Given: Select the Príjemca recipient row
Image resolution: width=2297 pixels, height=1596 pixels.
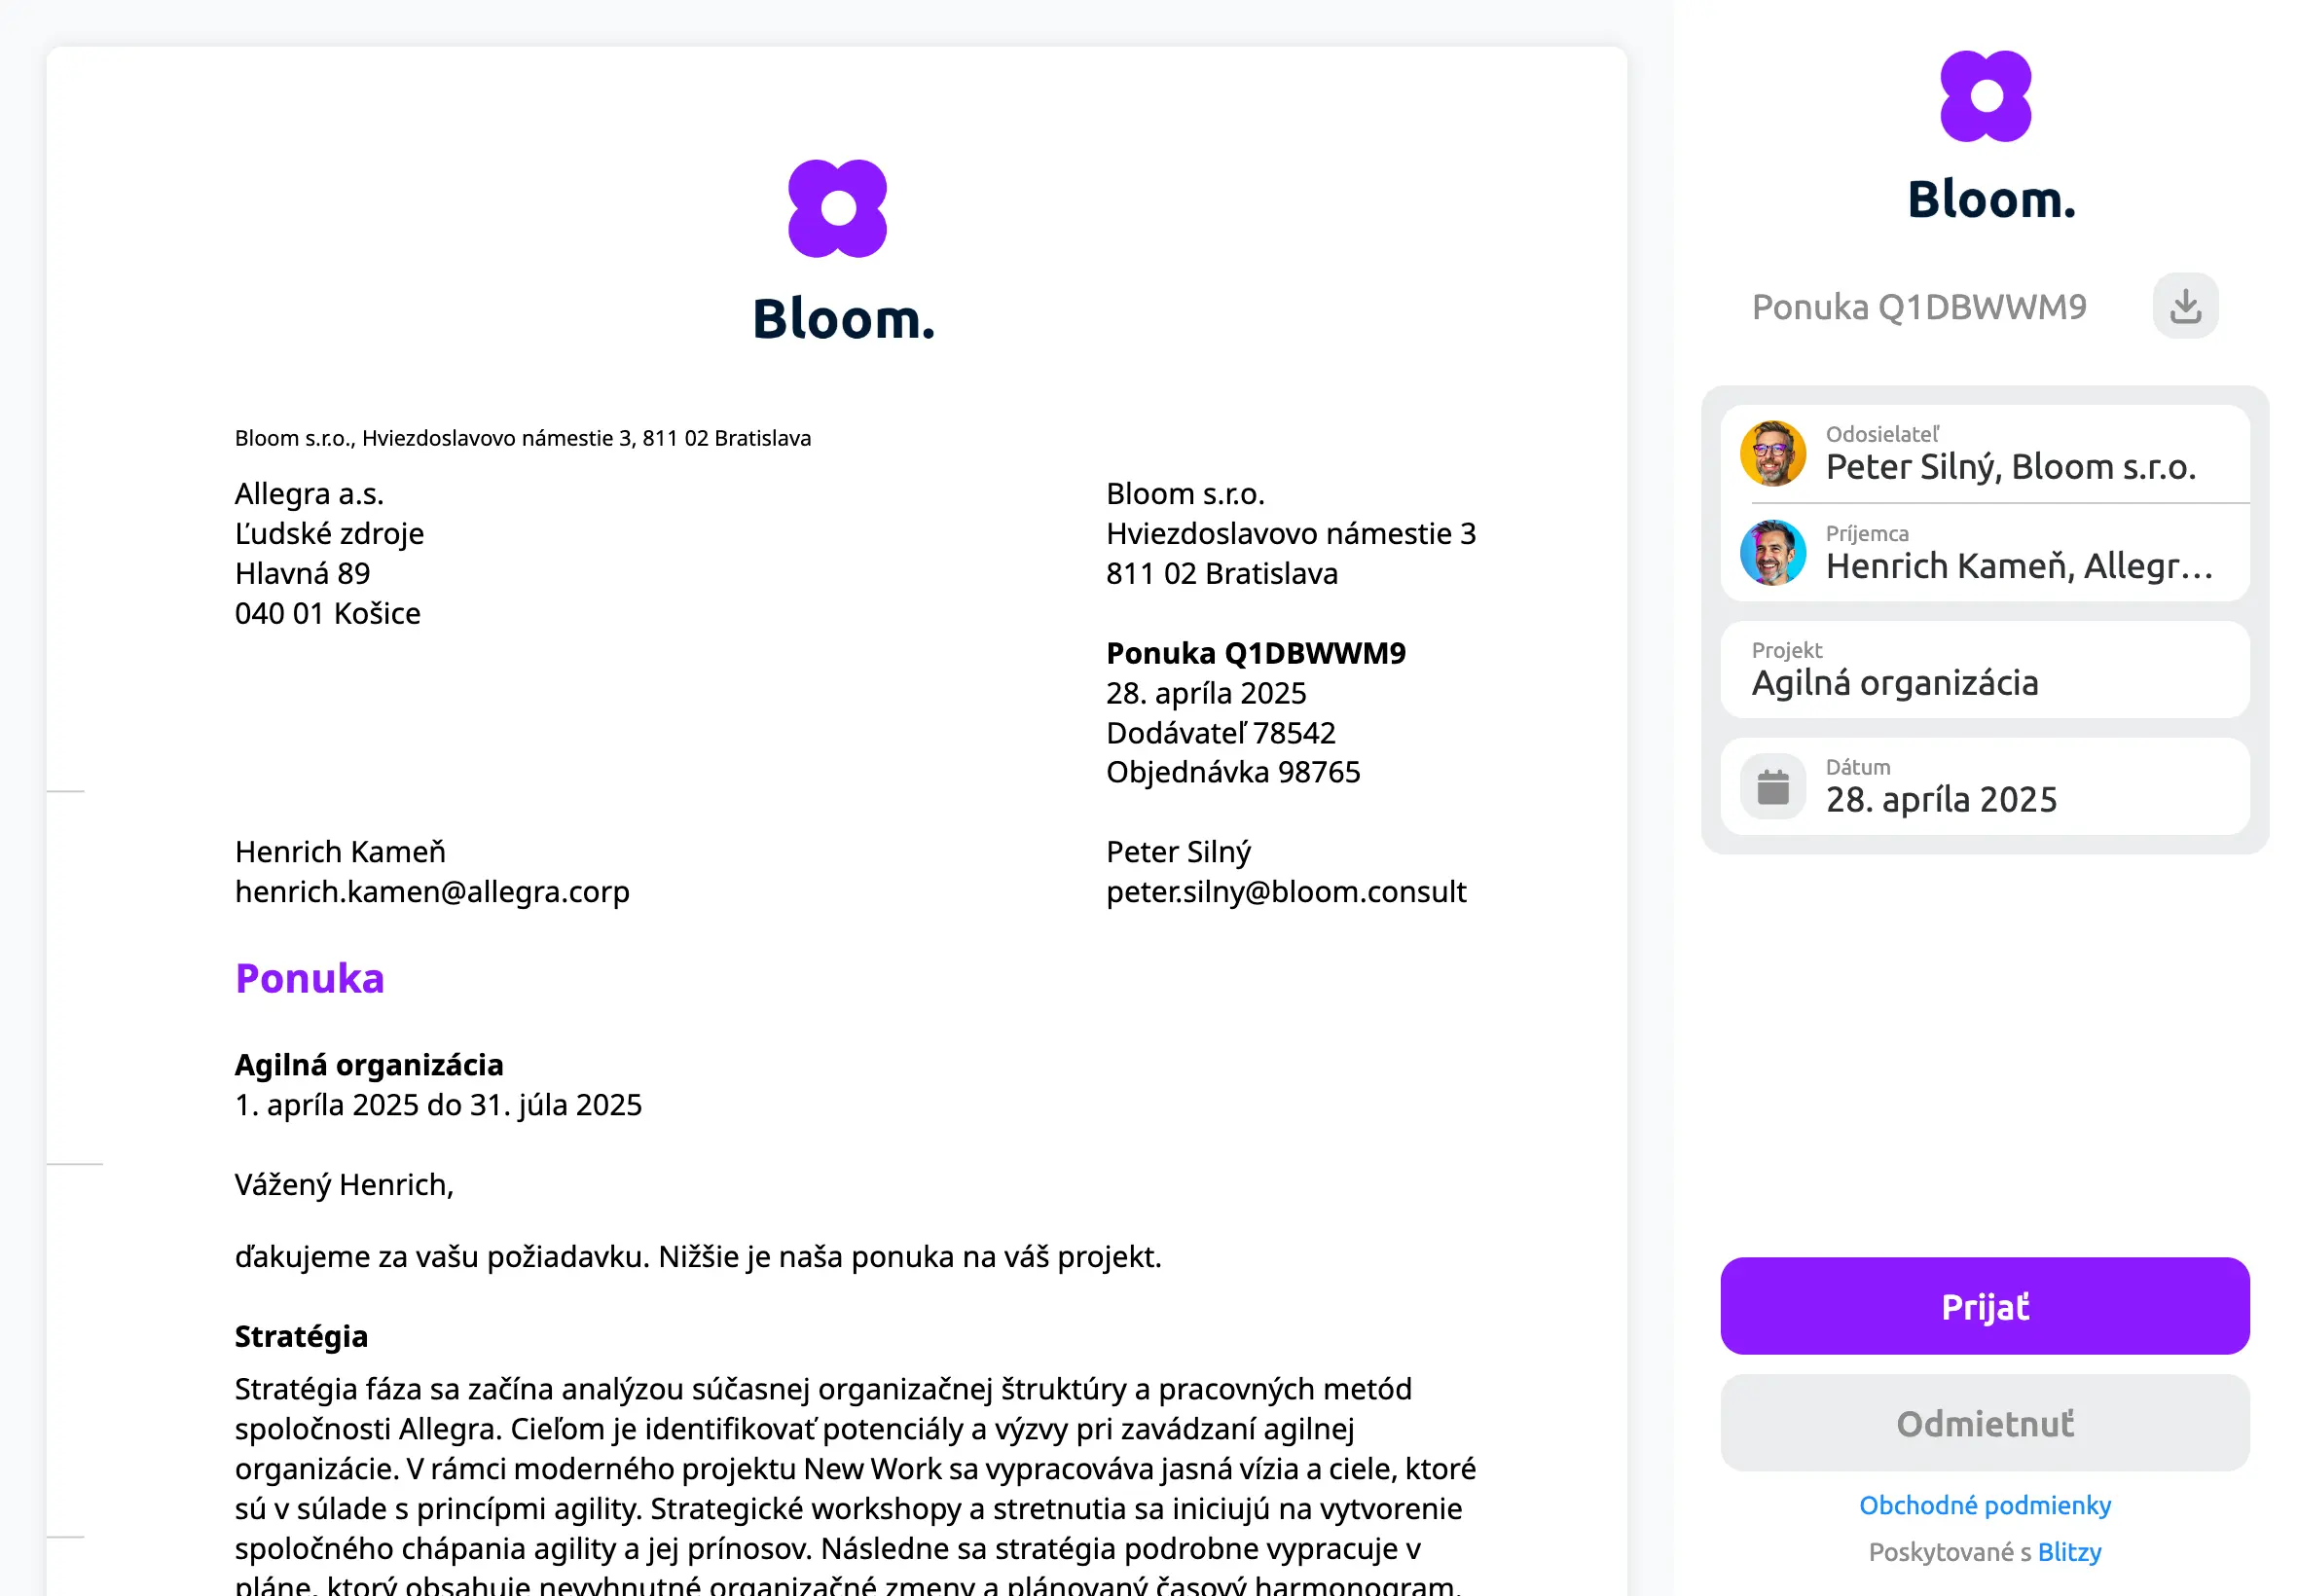Looking at the screenshot, I should [x=1983, y=552].
